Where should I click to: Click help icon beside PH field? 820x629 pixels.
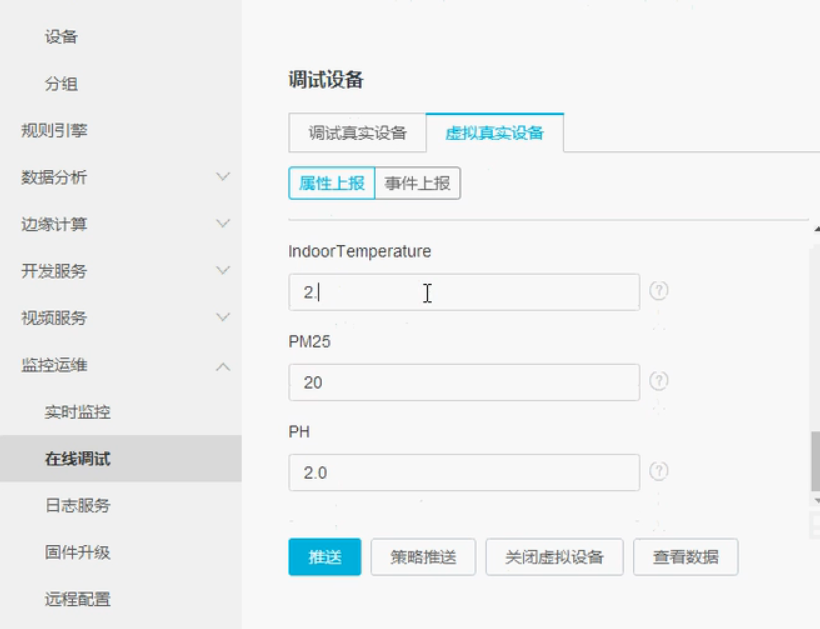pyautogui.click(x=659, y=471)
